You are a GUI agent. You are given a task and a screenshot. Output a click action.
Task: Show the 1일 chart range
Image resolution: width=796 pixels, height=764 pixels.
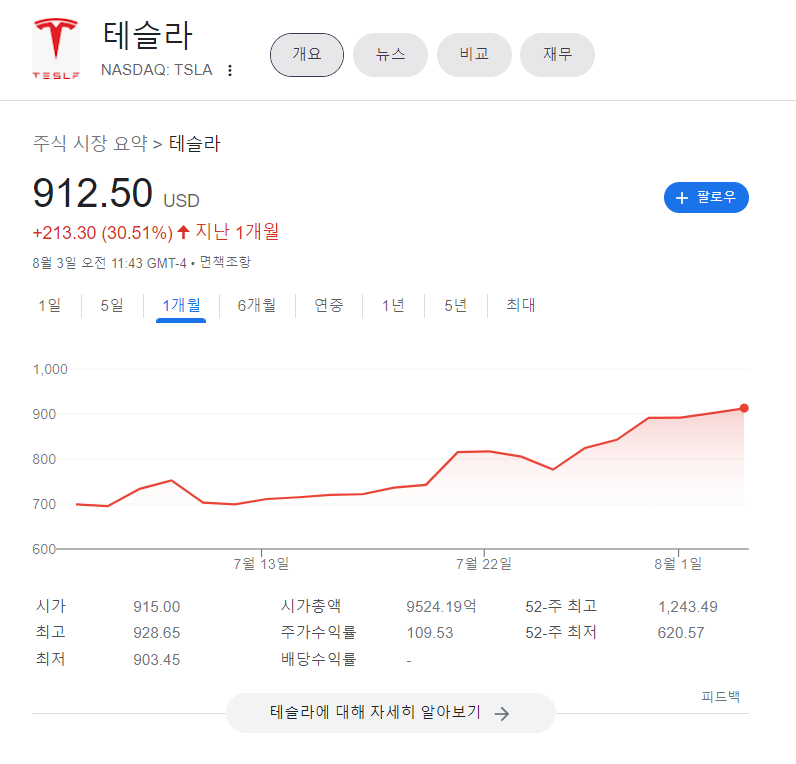click(50, 305)
